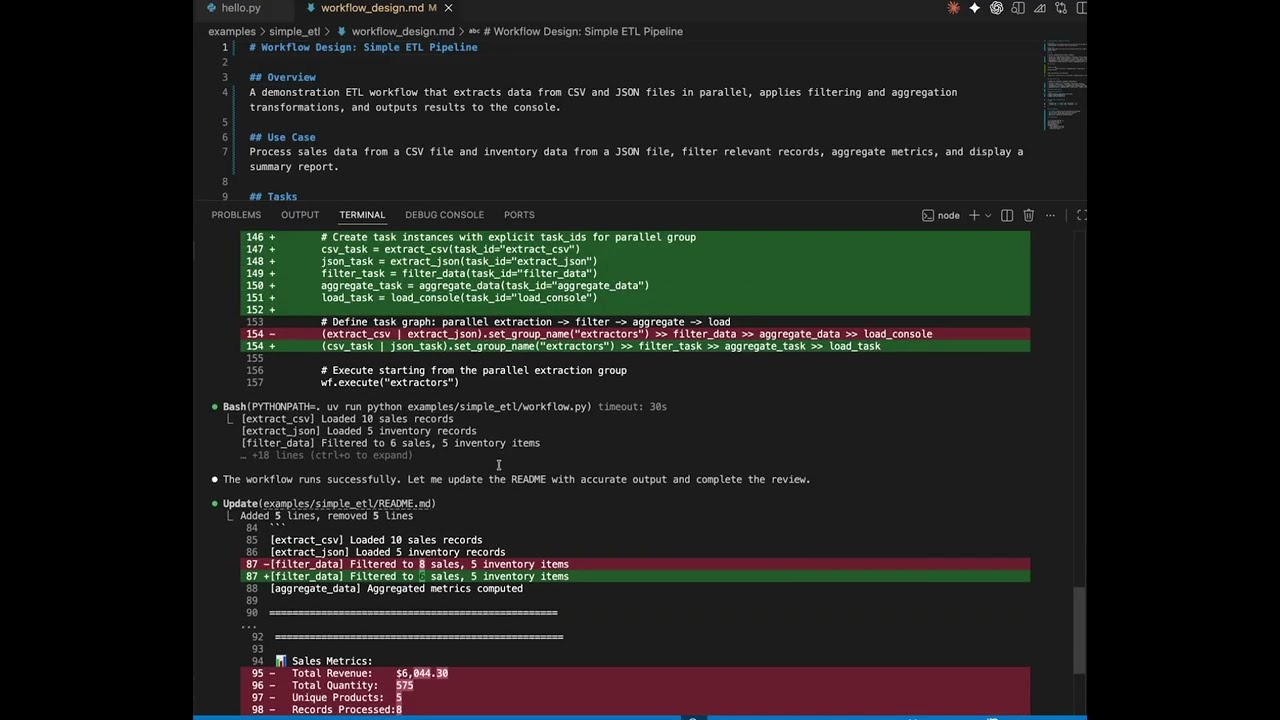The width and height of the screenshot is (1280, 720).
Task: Kill terminal with the trash icon
Action: click(1029, 215)
